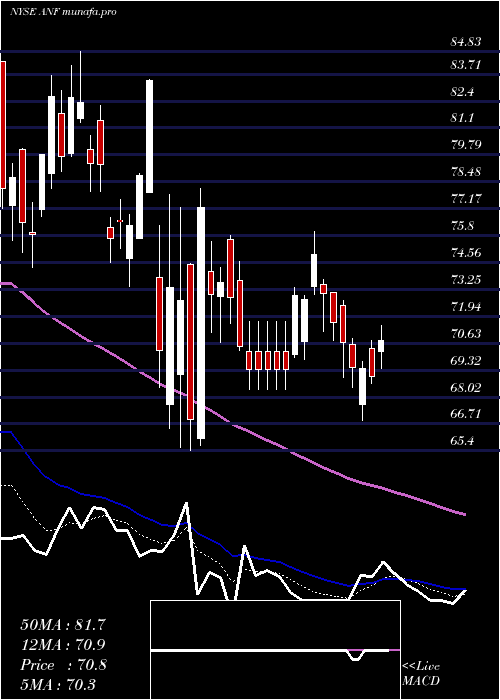Click the 50MA : 81.7 readout
Image resolution: width=500 pixels, height=700 pixels.
tap(63, 625)
